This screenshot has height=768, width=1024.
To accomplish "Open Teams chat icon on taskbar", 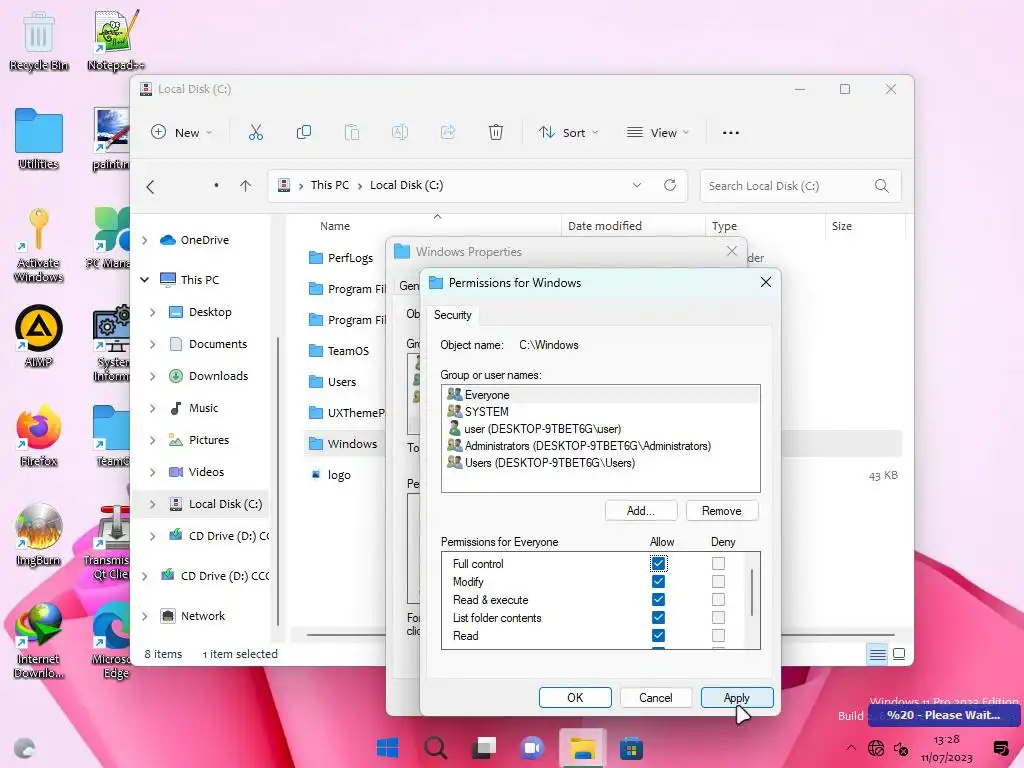I will click(532, 748).
